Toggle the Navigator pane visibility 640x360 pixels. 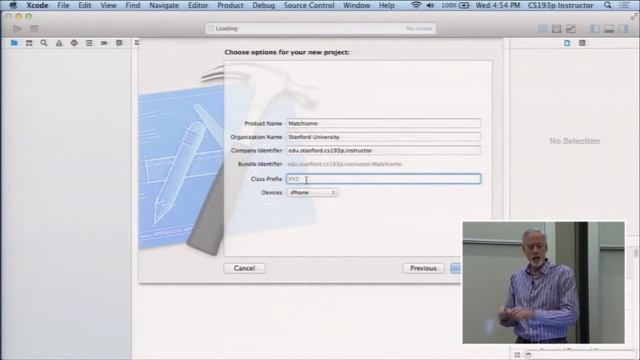(x=595, y=29)
